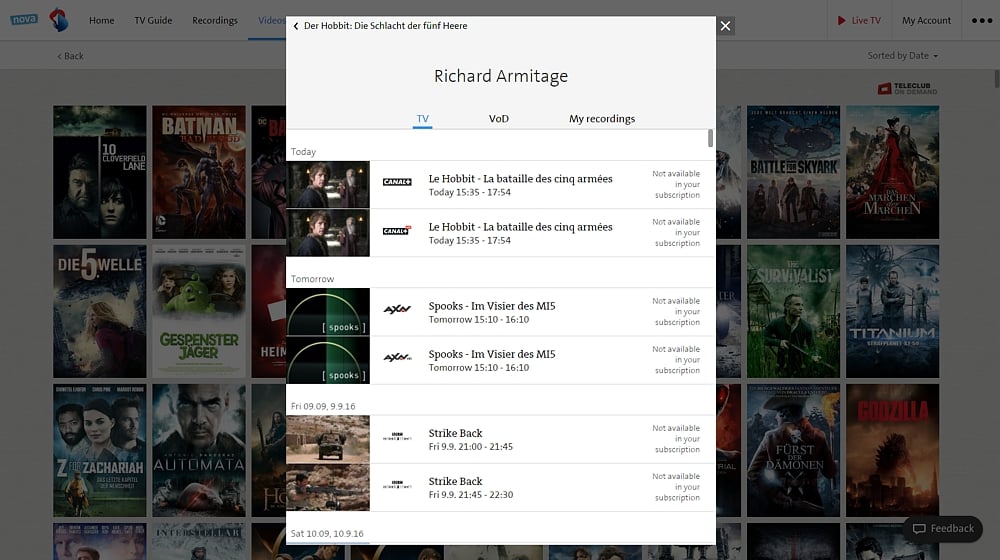Click the nova Swisscom logo
The width and height of the screenshot is (1000, 560).
click(x=40, y=20)
